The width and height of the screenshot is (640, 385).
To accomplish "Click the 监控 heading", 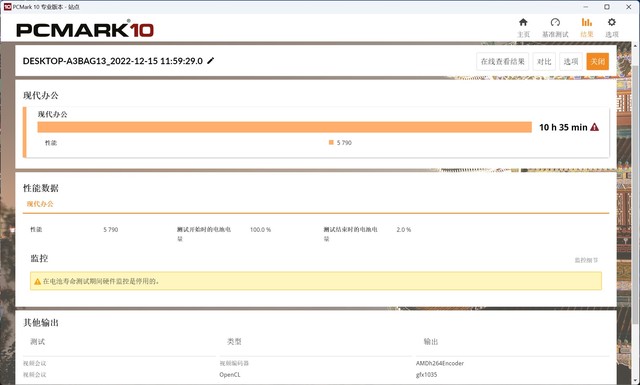I will 39,258.
